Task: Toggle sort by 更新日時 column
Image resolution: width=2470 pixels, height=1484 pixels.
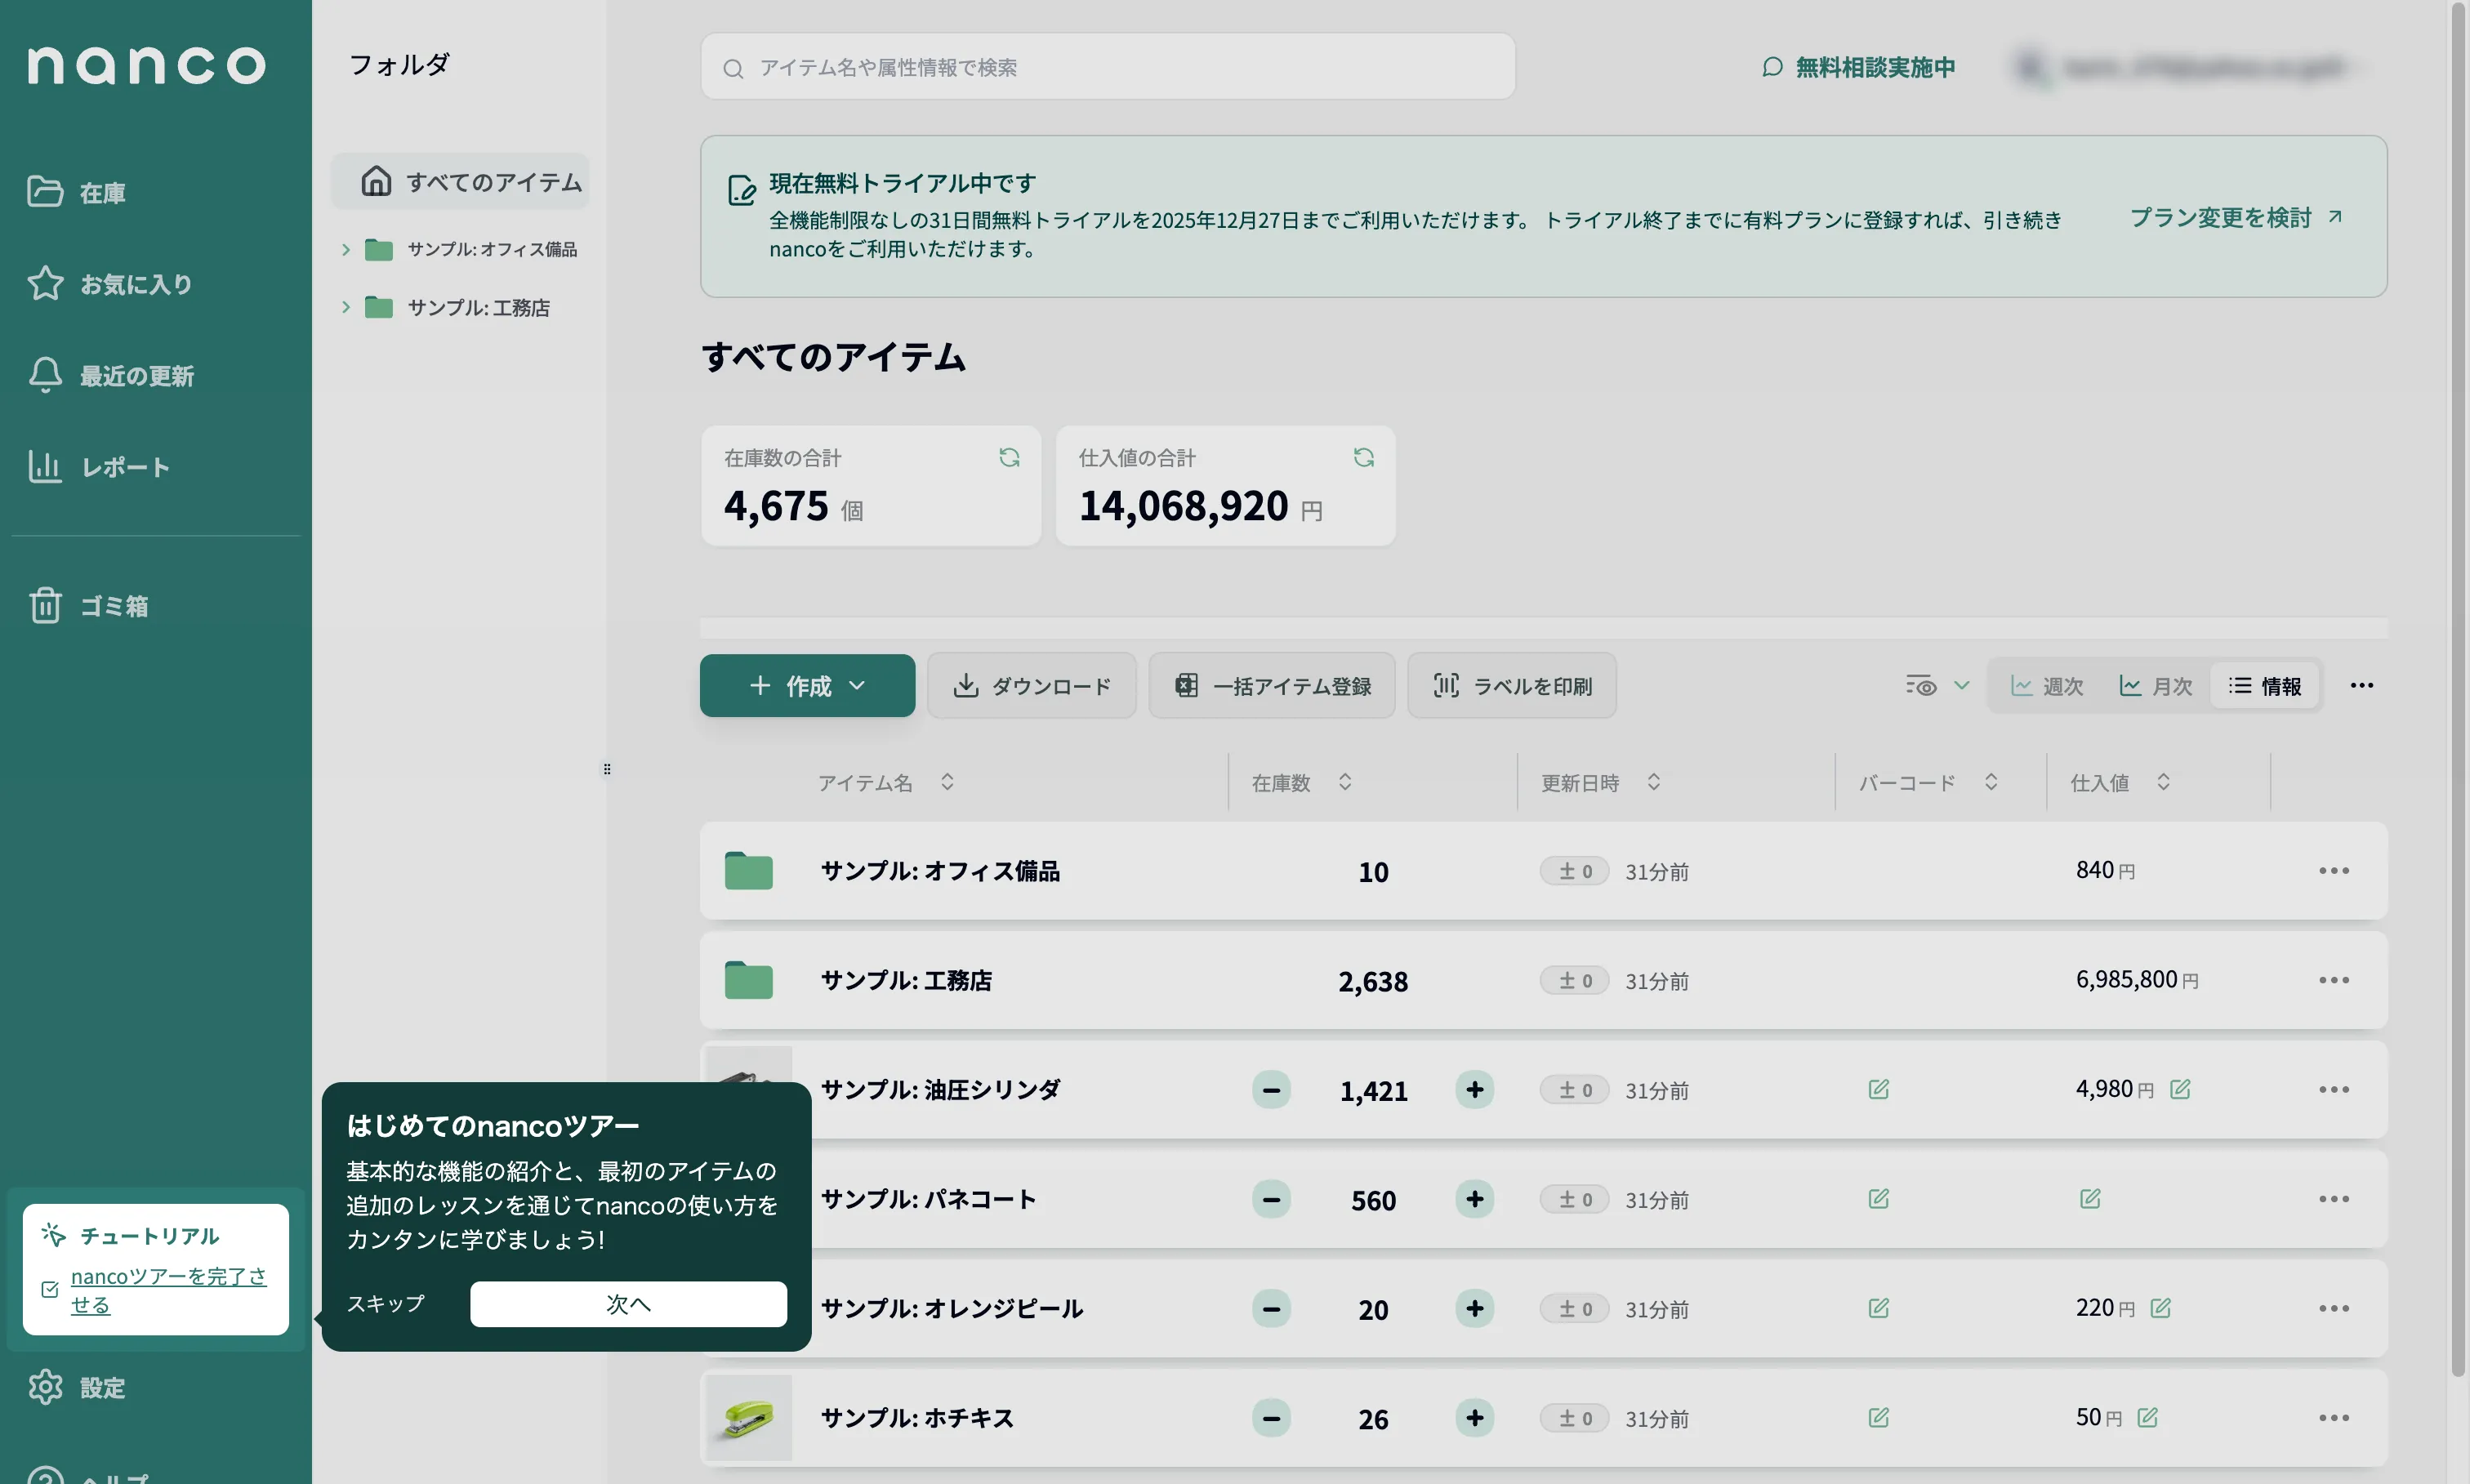Action: pos(1655,782)
